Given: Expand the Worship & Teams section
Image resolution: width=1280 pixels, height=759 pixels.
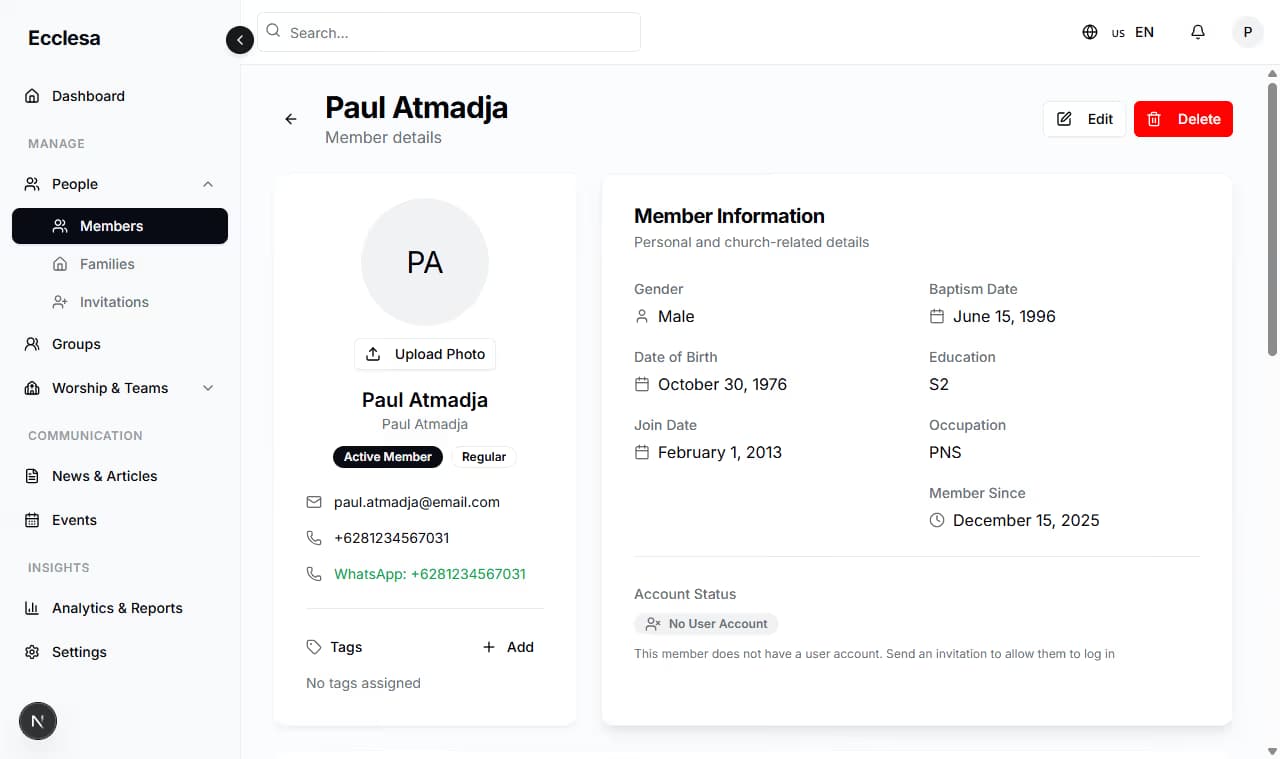Looking at the screenshot, I should point(208,388).
